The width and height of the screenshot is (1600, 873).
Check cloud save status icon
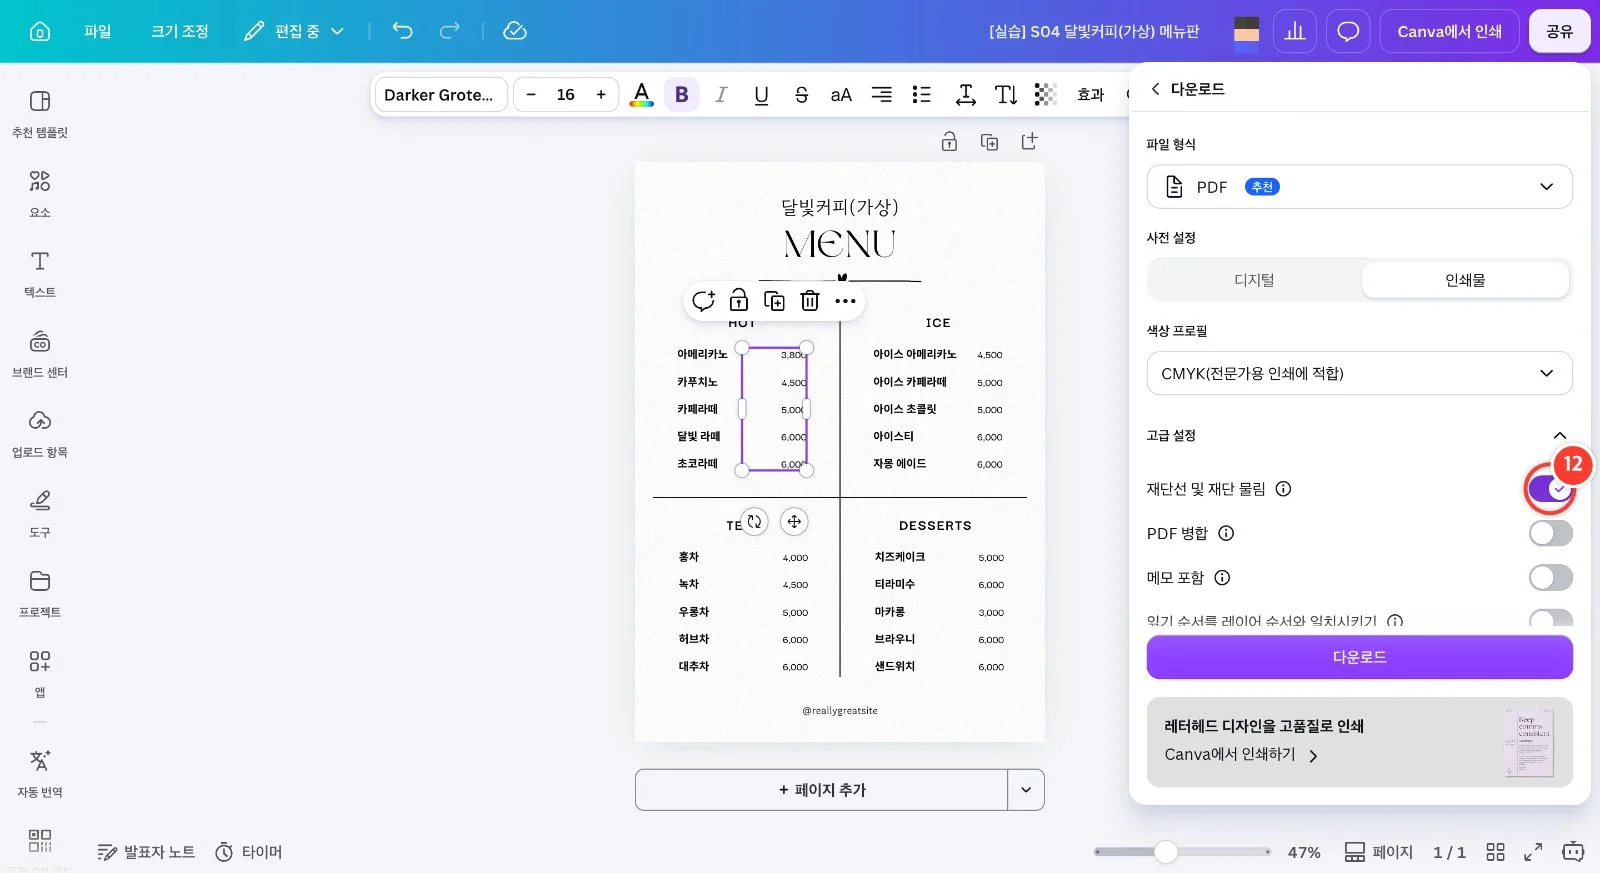[515, 31]
